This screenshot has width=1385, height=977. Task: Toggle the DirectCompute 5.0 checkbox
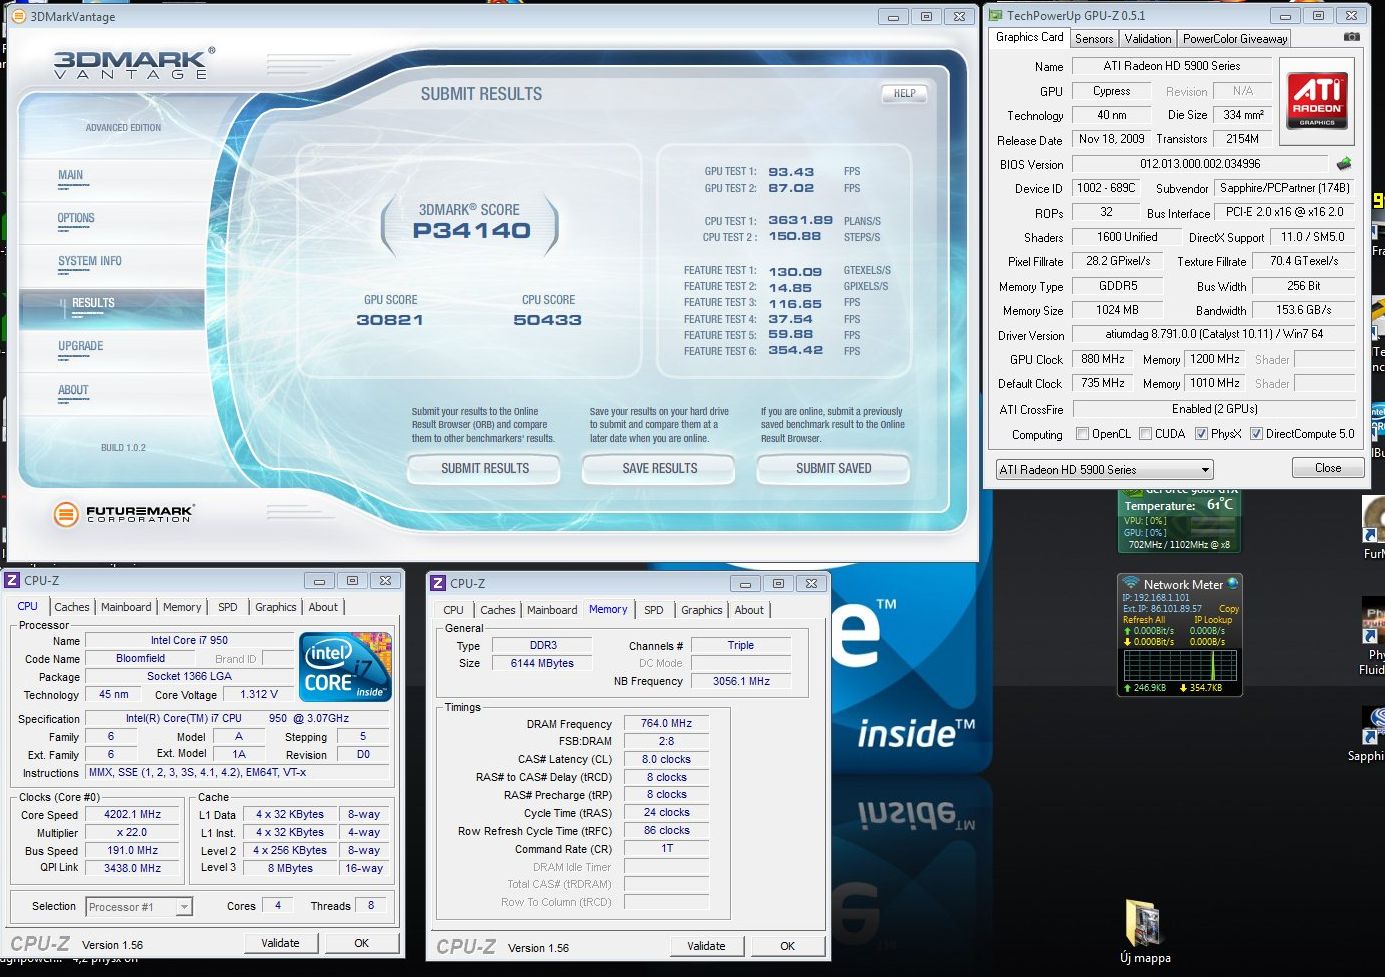tap(1256, 434)
